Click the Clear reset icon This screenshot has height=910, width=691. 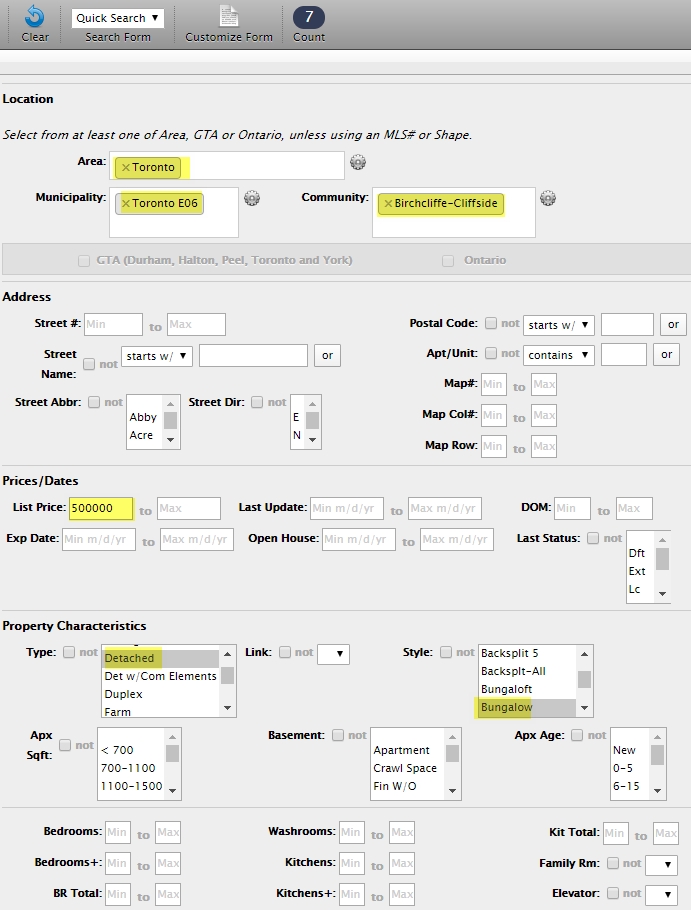35,16
